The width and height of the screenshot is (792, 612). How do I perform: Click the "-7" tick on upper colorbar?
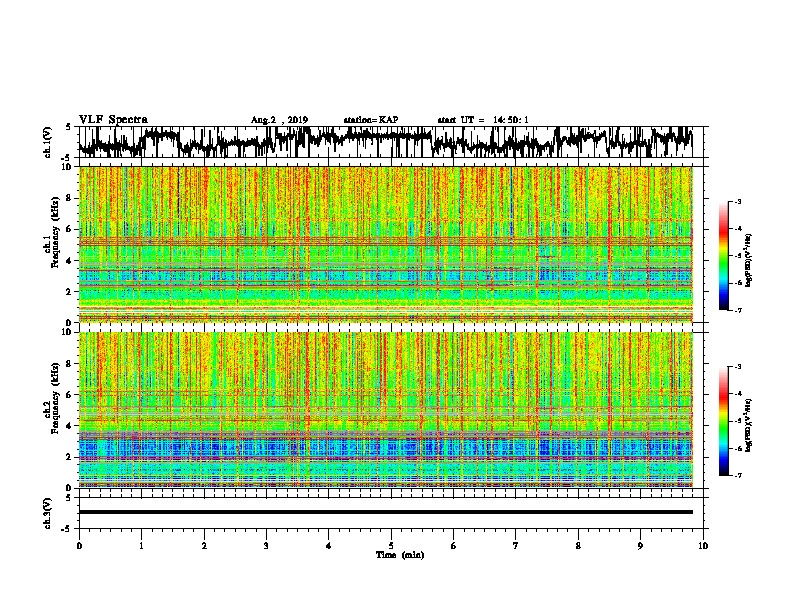click(x=737, y=310)
